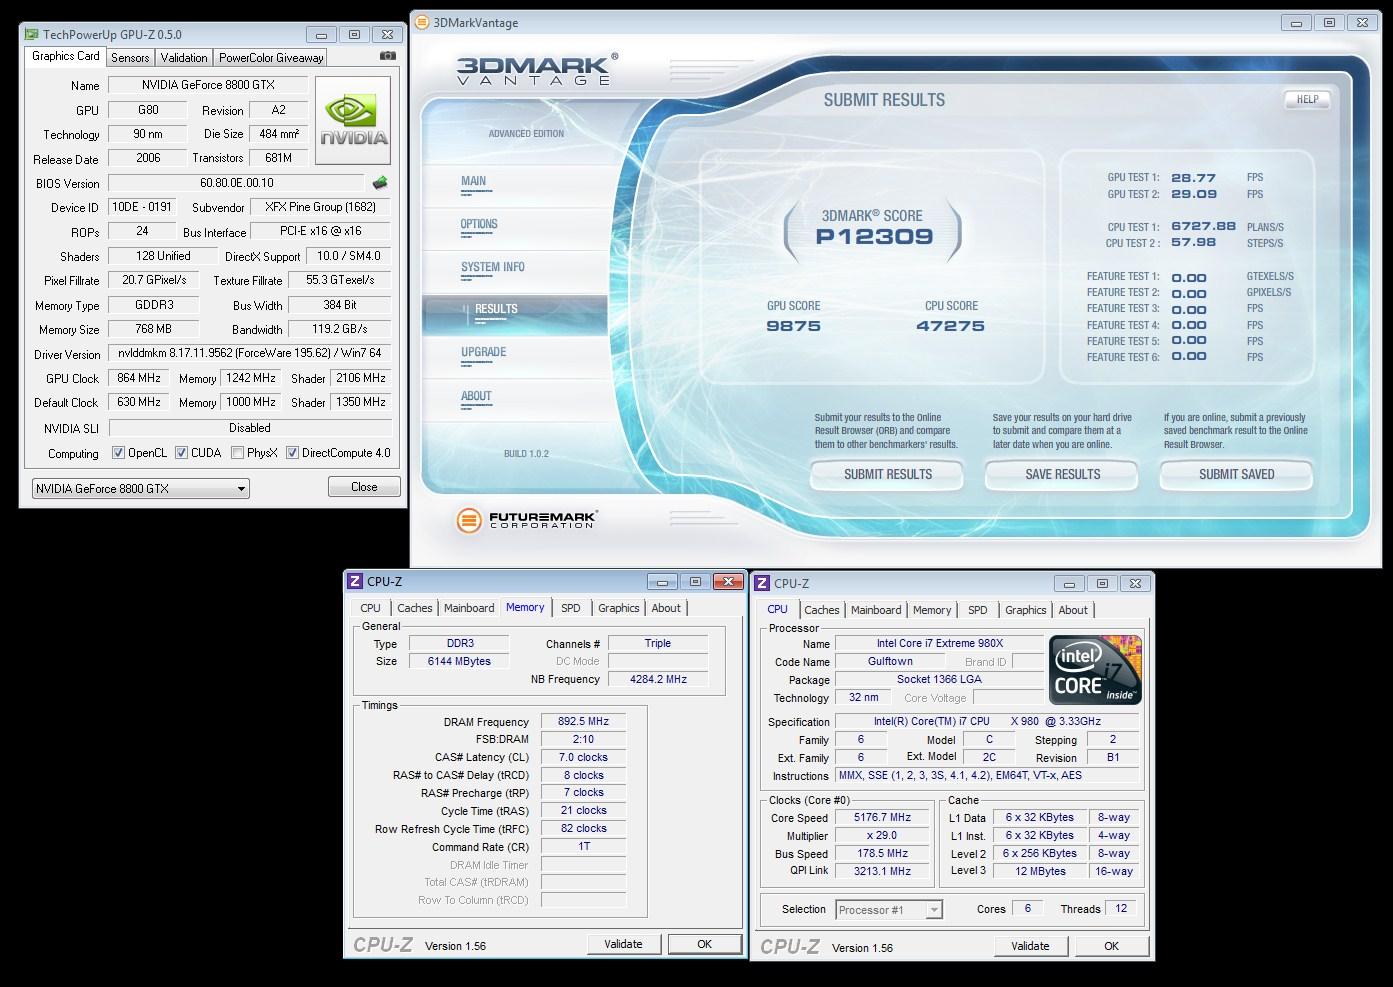Toggle the OpenCL checkbox
The height and width of the screenshot is (987, 1393).
pos(118,453)
